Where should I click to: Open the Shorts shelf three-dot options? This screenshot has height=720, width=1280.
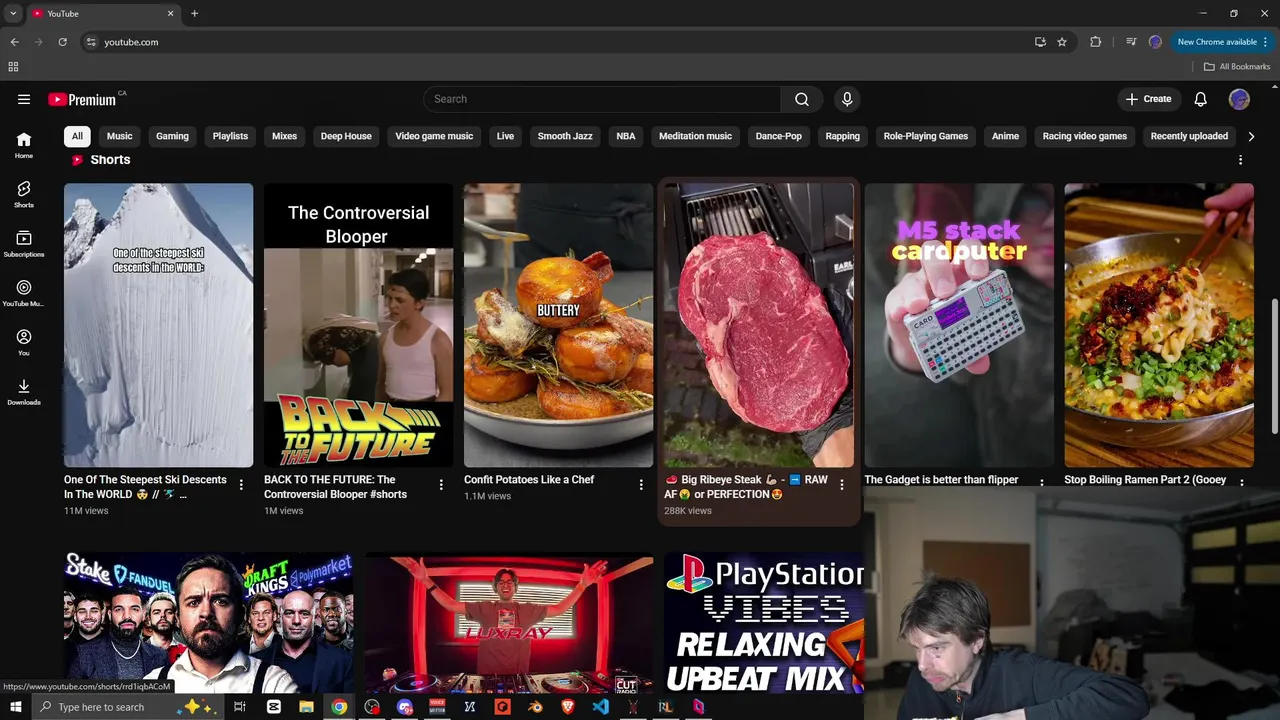[x=1241, y=160]
